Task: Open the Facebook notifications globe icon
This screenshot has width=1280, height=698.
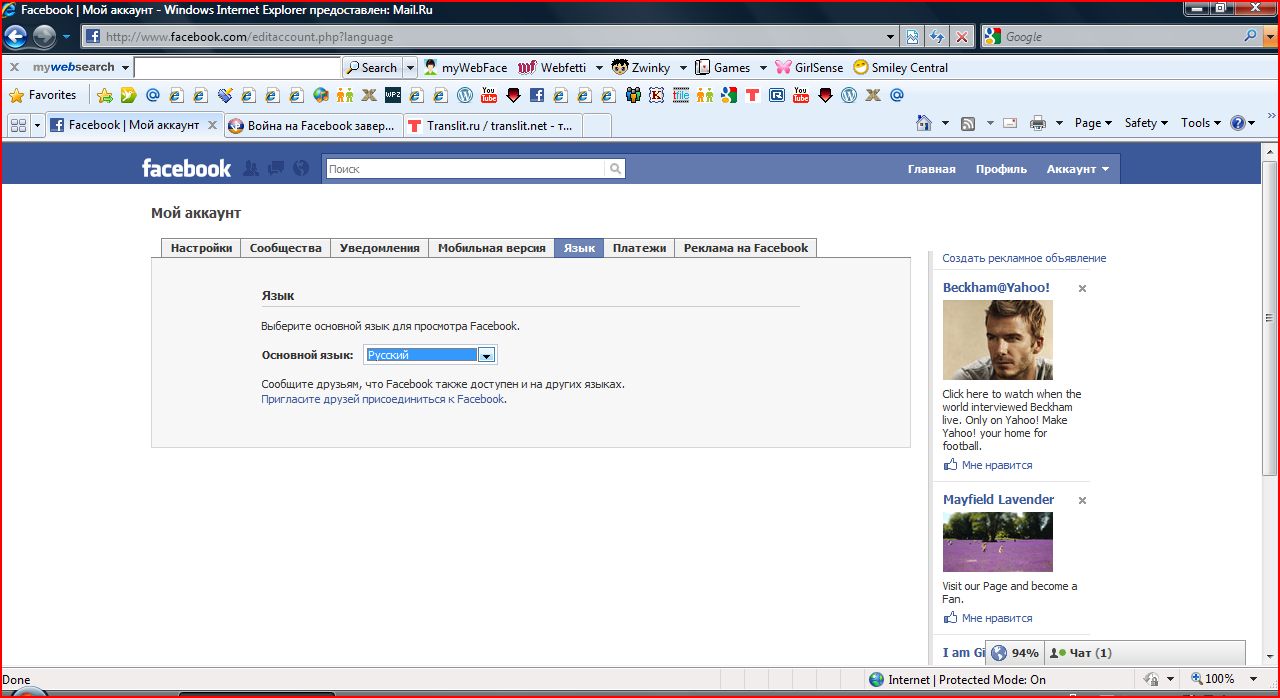Action: tap(300, 168)
